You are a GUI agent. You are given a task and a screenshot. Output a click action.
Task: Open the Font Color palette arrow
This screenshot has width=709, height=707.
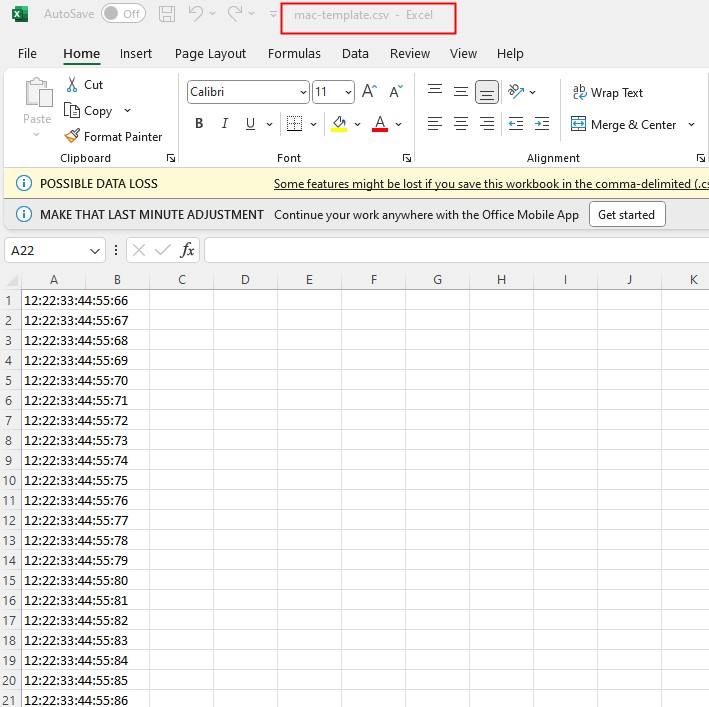point(398,124)
